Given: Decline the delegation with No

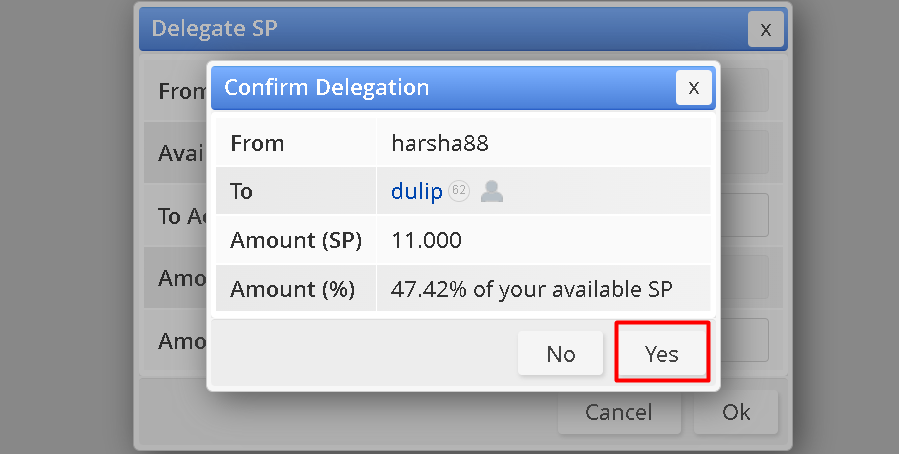Looking at the screenshot, I should pos(560,353).
